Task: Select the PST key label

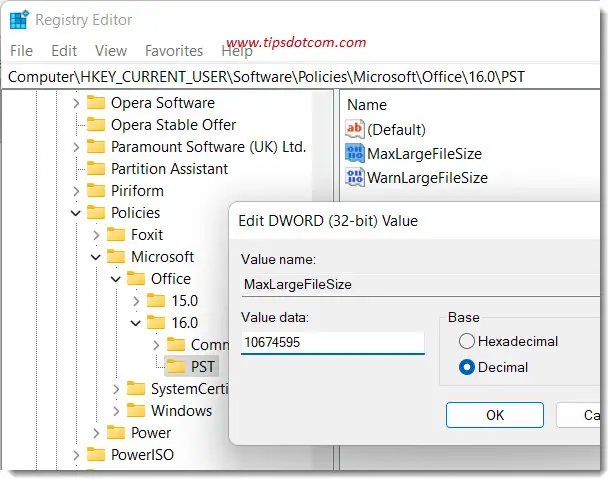Action: (x=202, y=367)
